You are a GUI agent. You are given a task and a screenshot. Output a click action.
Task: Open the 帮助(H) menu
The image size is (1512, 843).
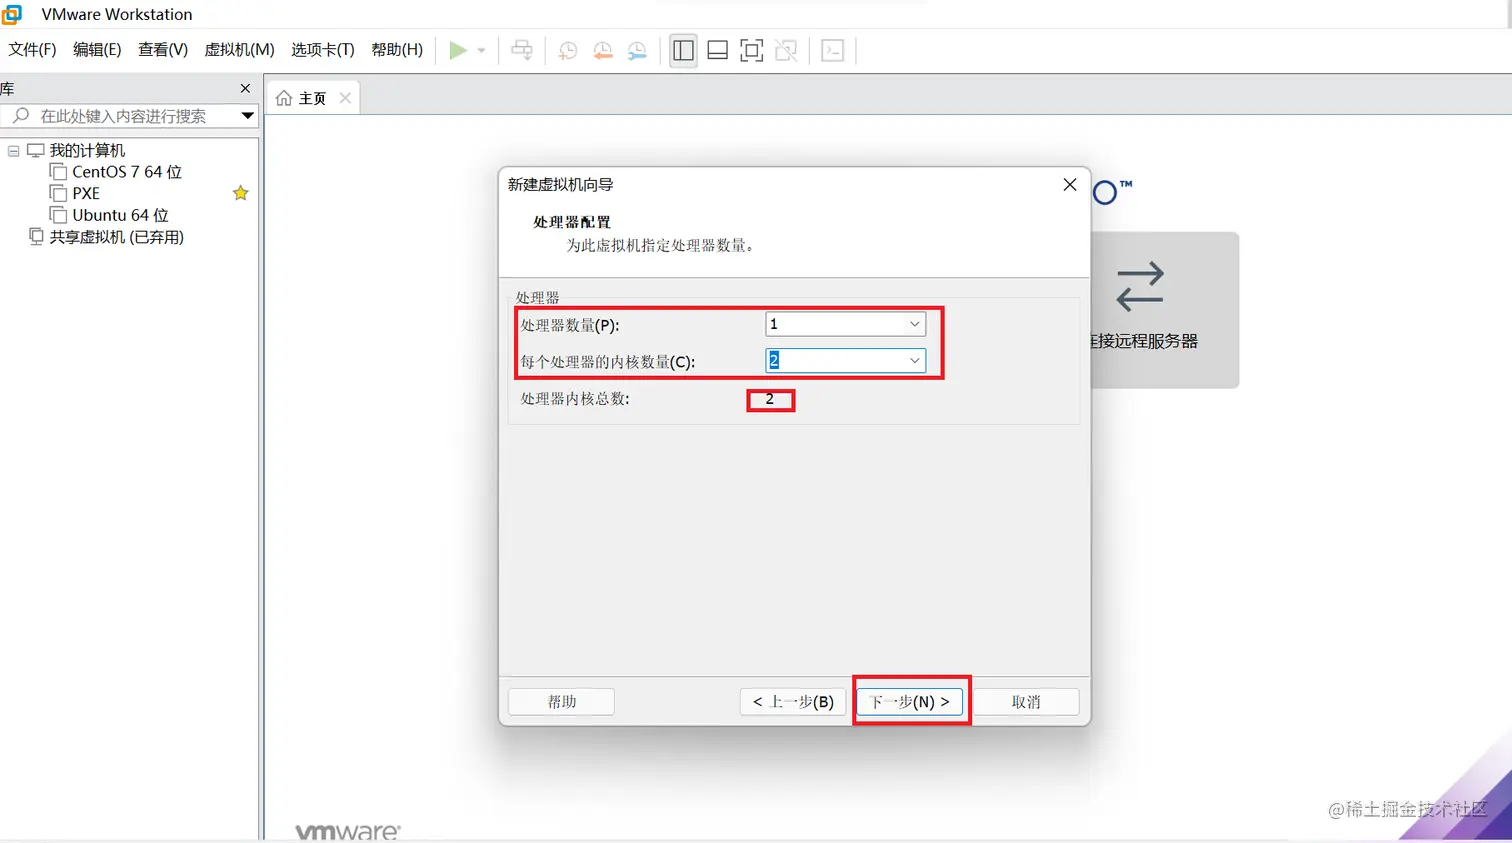(x=397, y=50)
